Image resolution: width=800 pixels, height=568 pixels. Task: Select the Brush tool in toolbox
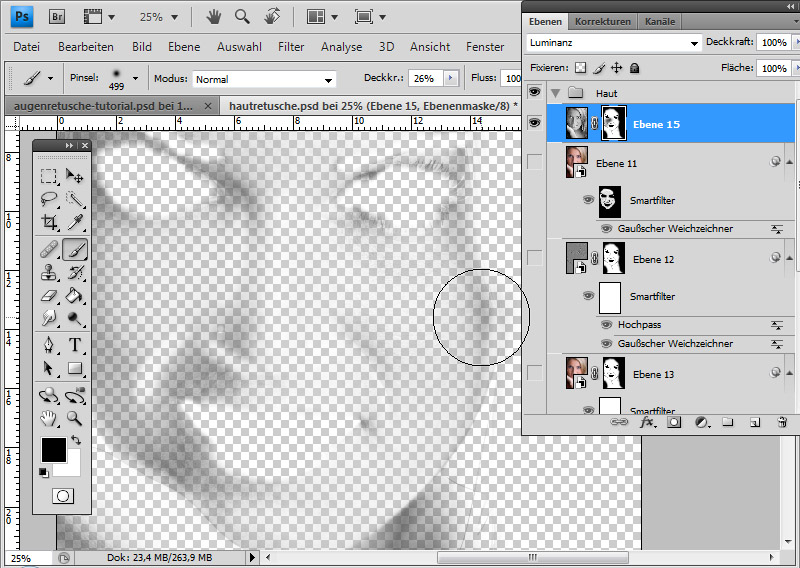click(75, 250)
